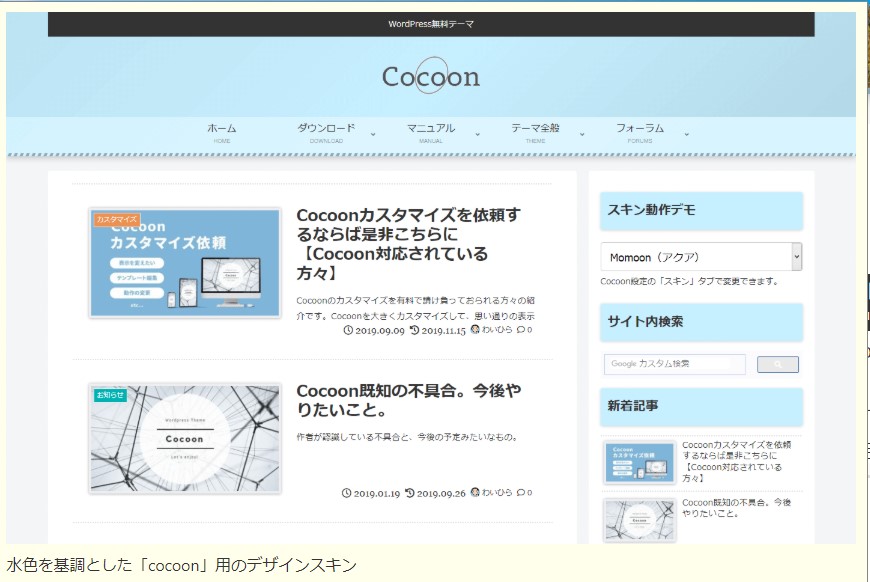Open the テーマ全般 menu item
This screenshot has height=582, width=870.
click(535, 133)
